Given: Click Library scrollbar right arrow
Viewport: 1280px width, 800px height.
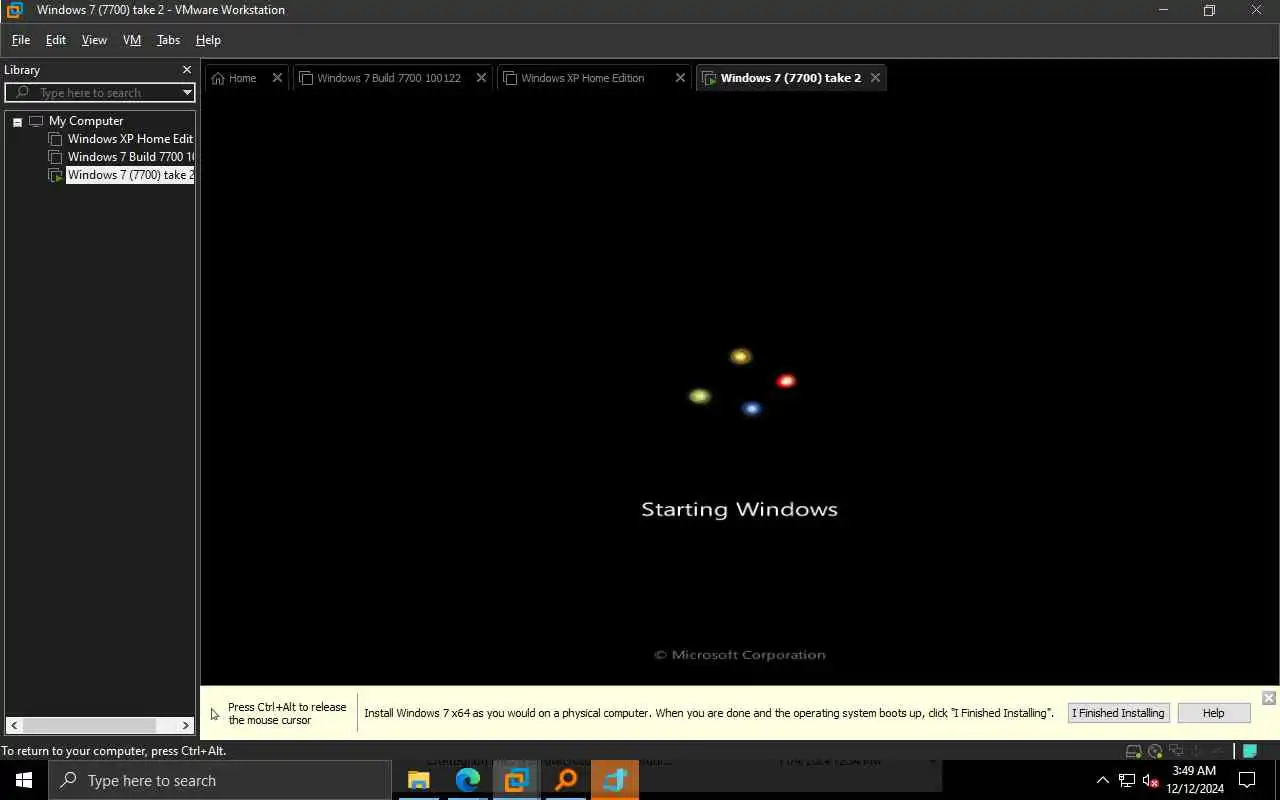Looking at the screenshot, I should pos(186,725).
